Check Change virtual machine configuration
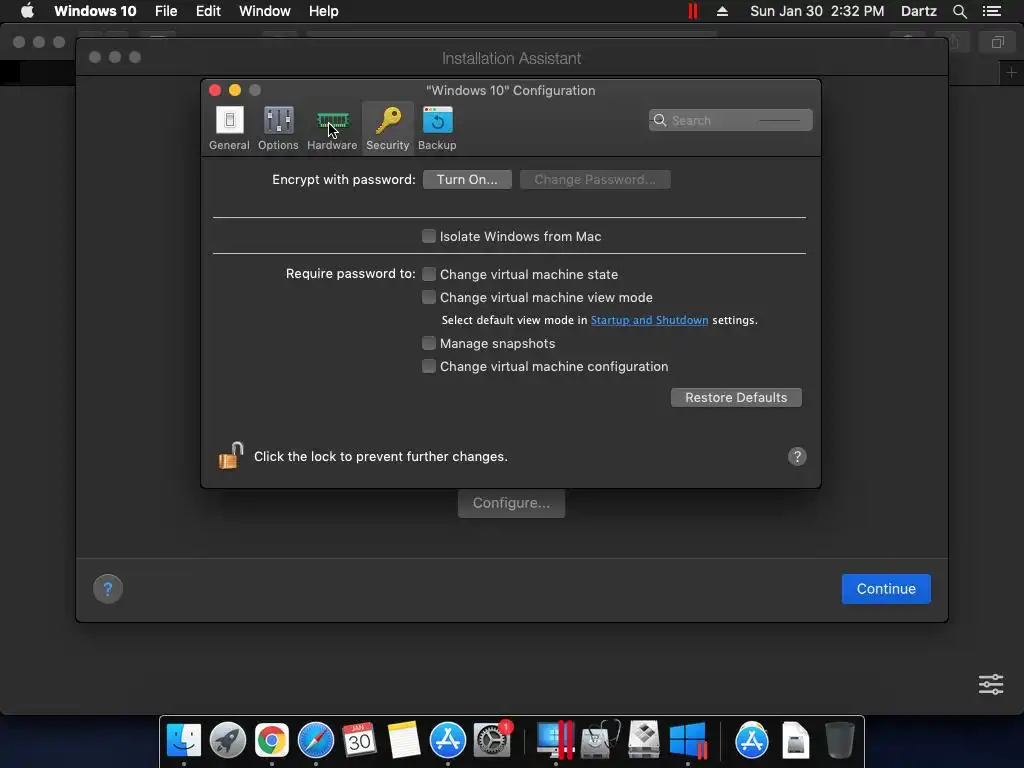The image size is (1024, 768). click(x=429, y=366)
